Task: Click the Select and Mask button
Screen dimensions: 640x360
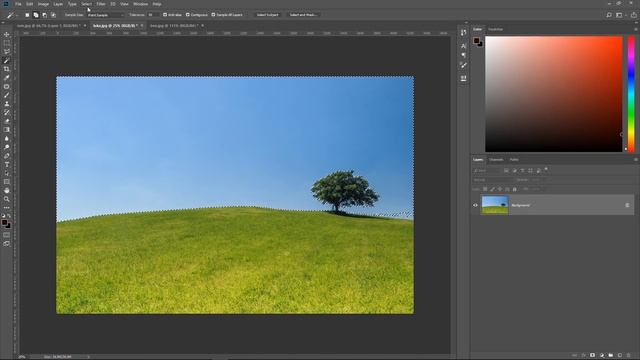Action: click(304, 15)
